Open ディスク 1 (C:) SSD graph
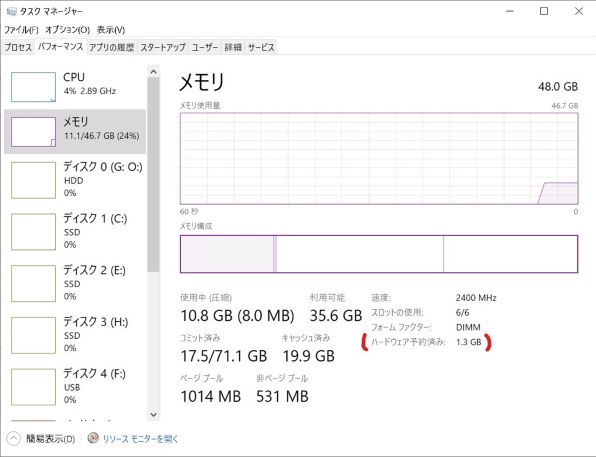The width and height of the screenshot is (596, 457). tap(75, 232)
